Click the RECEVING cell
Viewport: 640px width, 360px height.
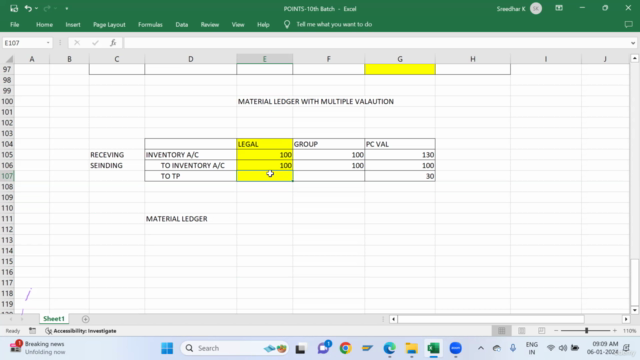point(117,155)
